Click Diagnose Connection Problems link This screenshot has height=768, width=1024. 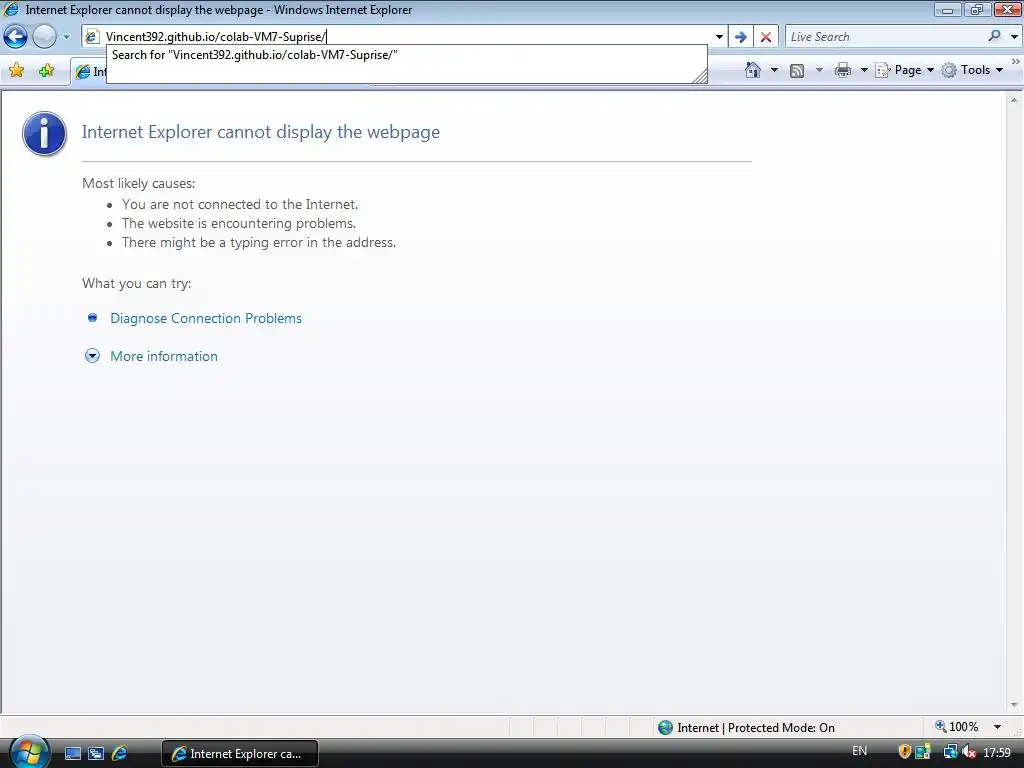click(x=206, y=318)
